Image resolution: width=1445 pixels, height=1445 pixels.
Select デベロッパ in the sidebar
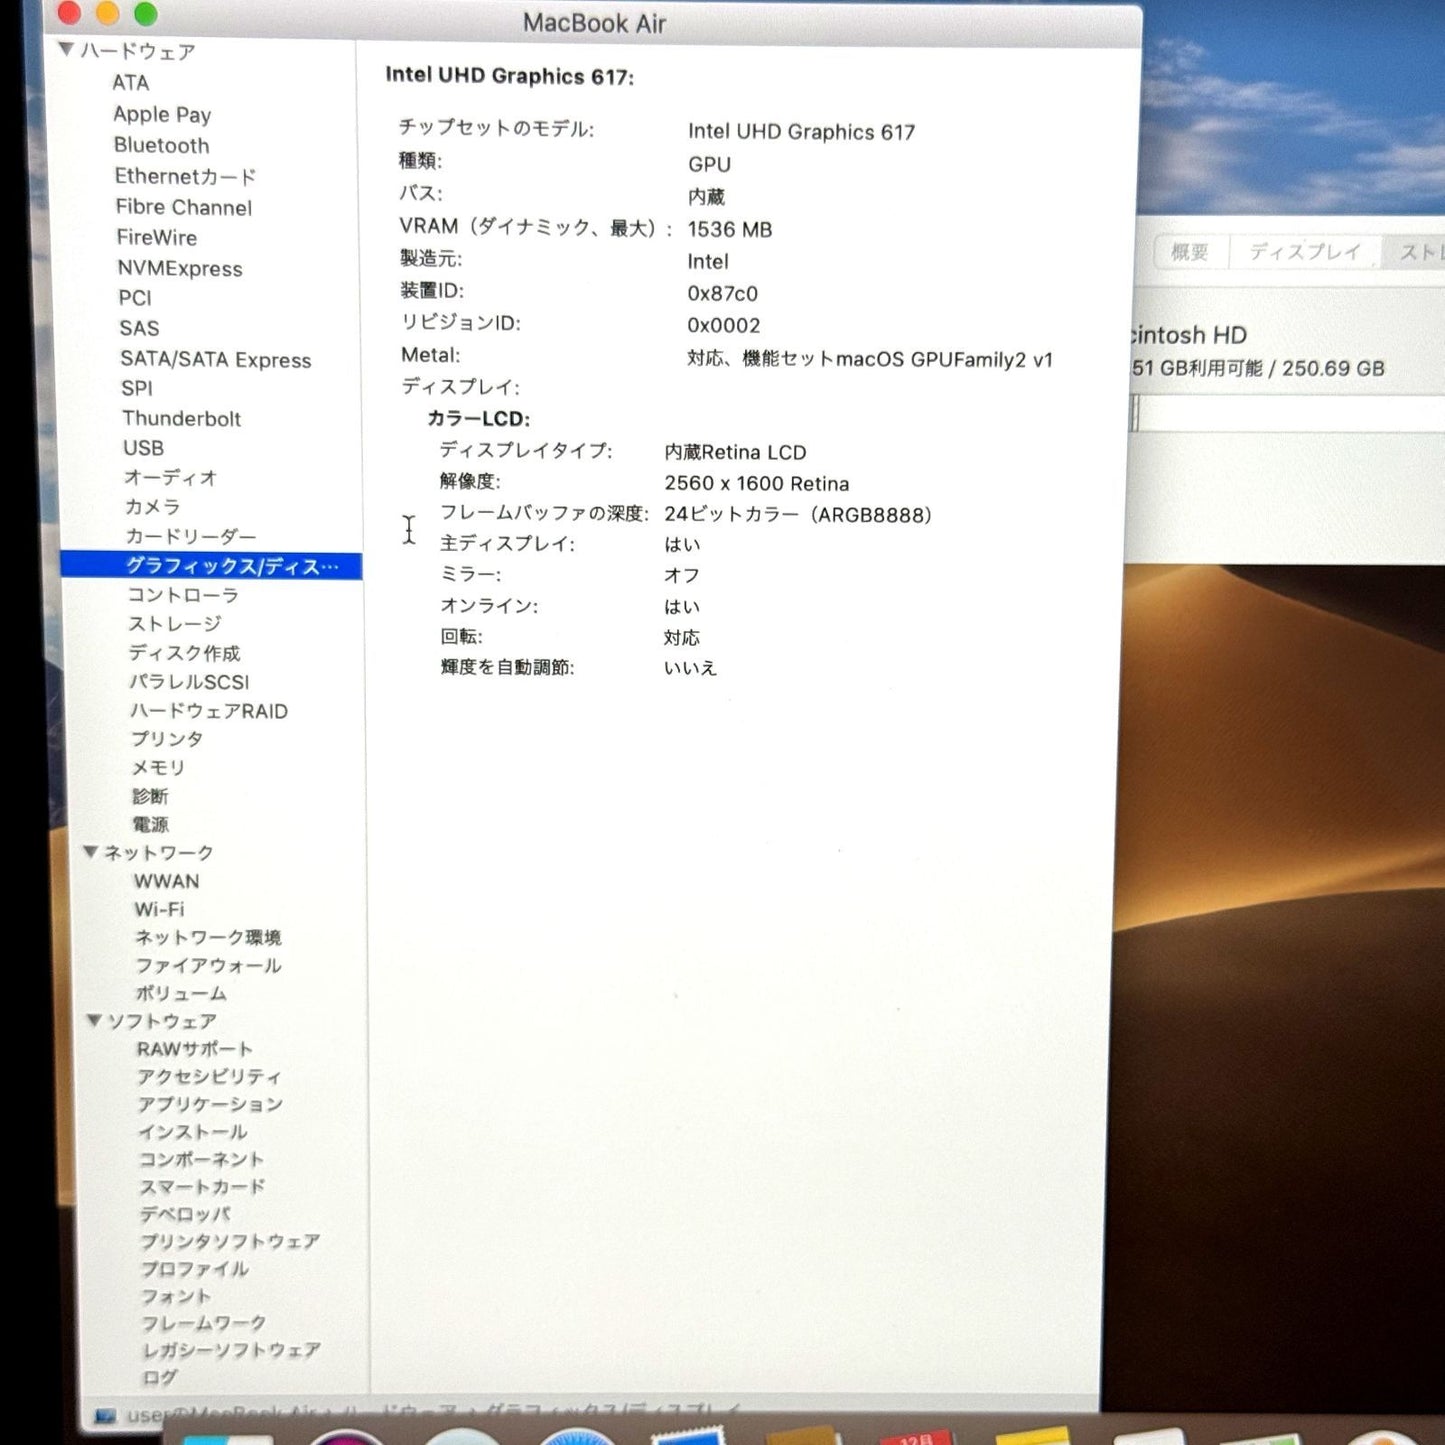185,1214
